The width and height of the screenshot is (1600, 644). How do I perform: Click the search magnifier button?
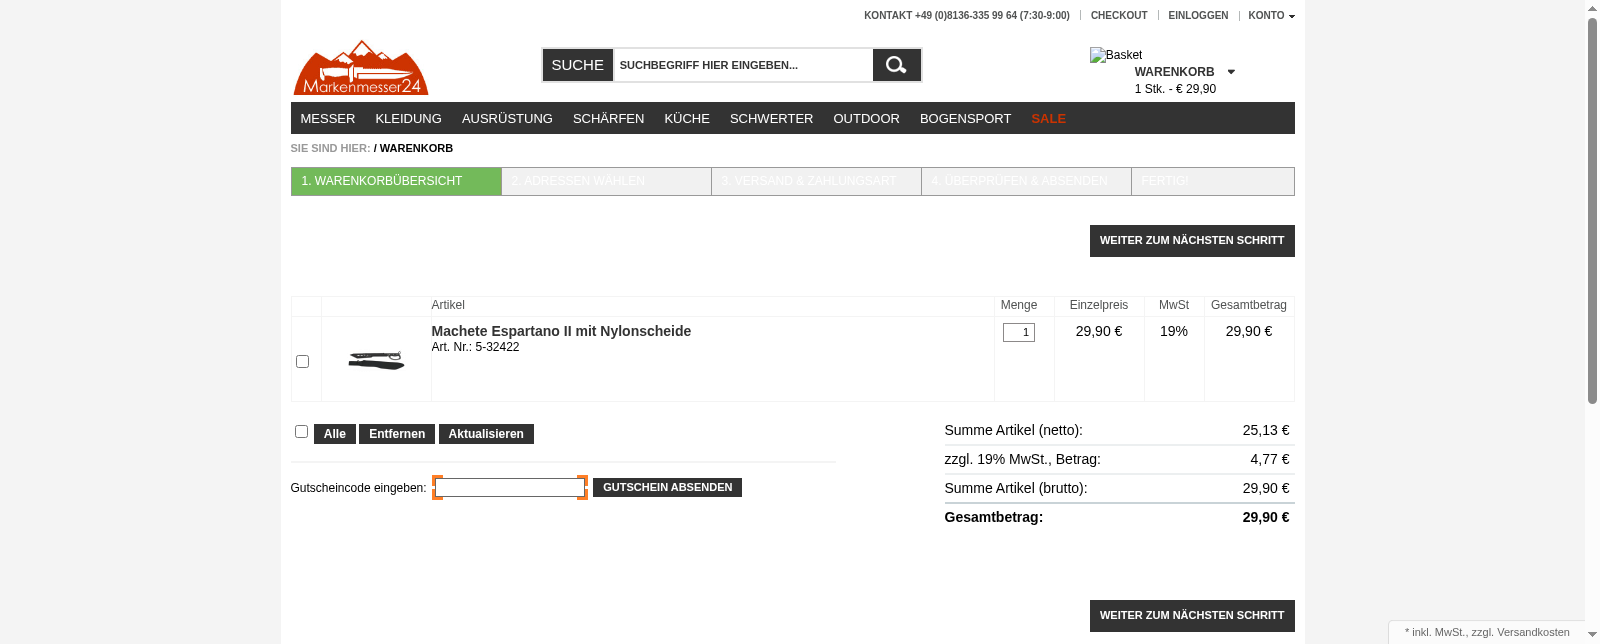[897, 65]
